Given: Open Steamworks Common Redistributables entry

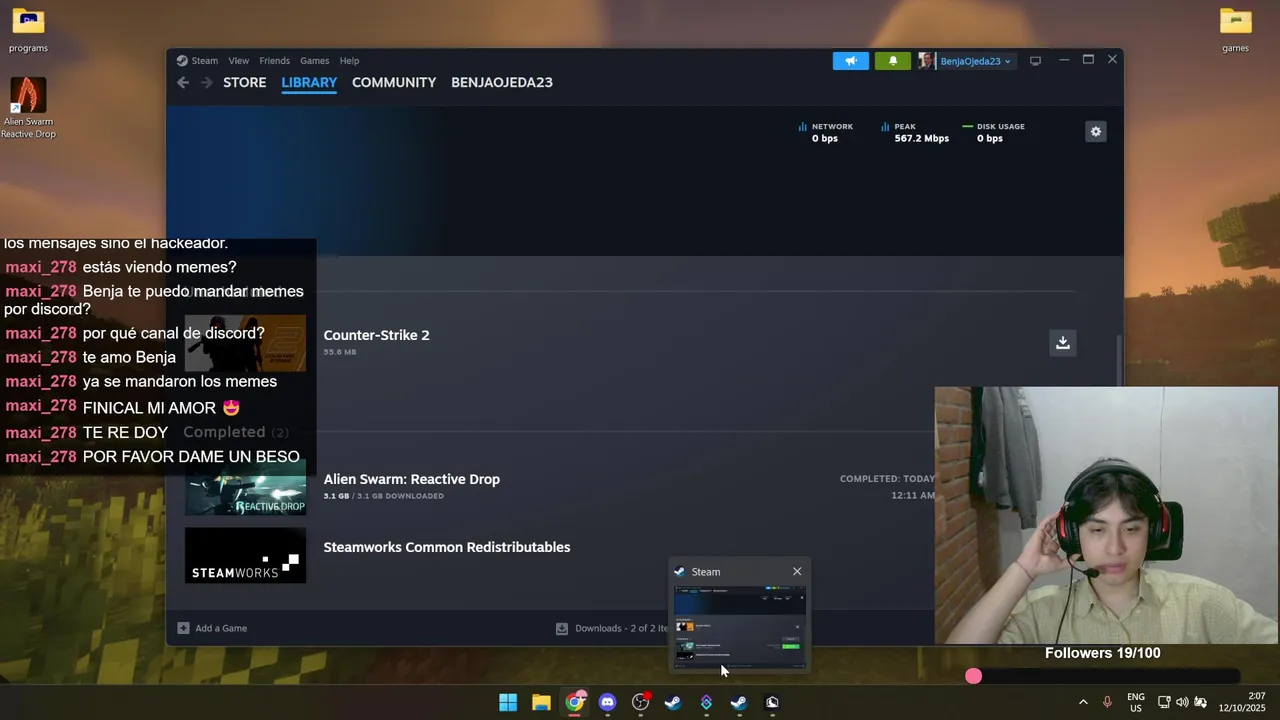Looking at the screenshot, I should coord(446,547).
